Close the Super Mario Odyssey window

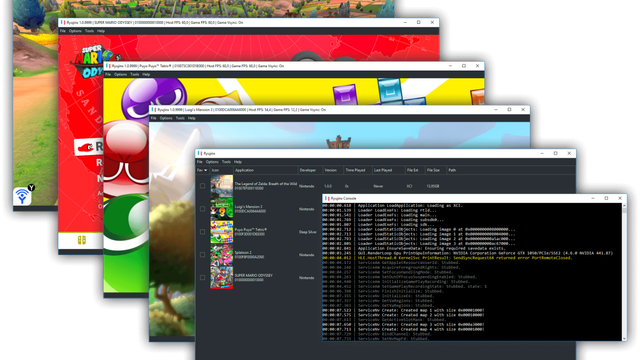tap(432, 22)
